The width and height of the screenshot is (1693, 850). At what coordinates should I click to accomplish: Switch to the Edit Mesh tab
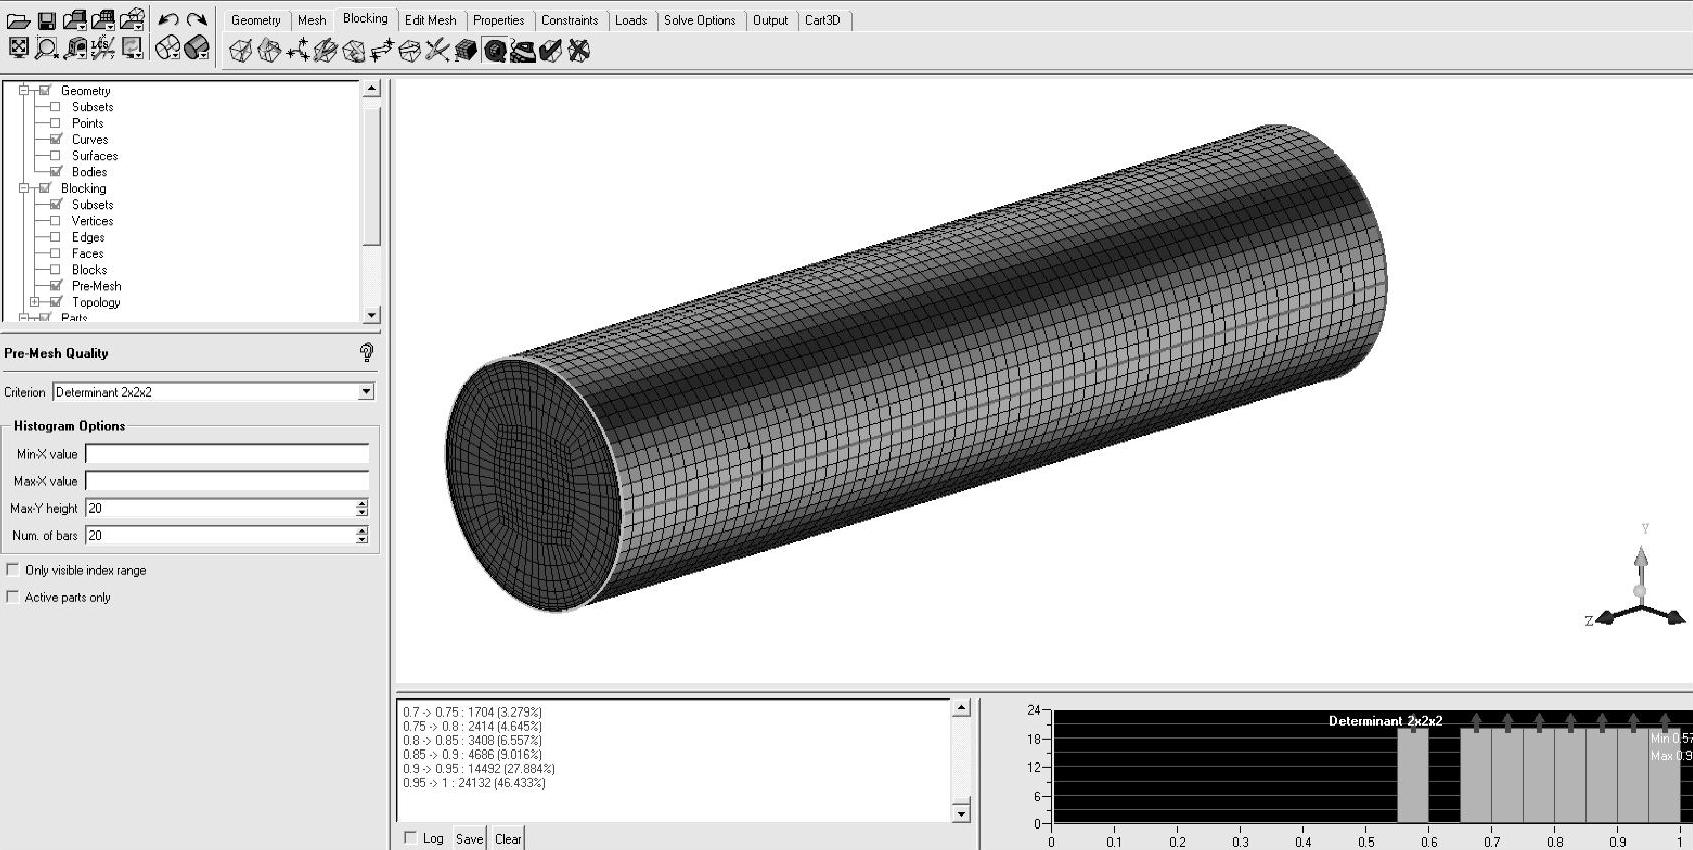tap(431, 20)
